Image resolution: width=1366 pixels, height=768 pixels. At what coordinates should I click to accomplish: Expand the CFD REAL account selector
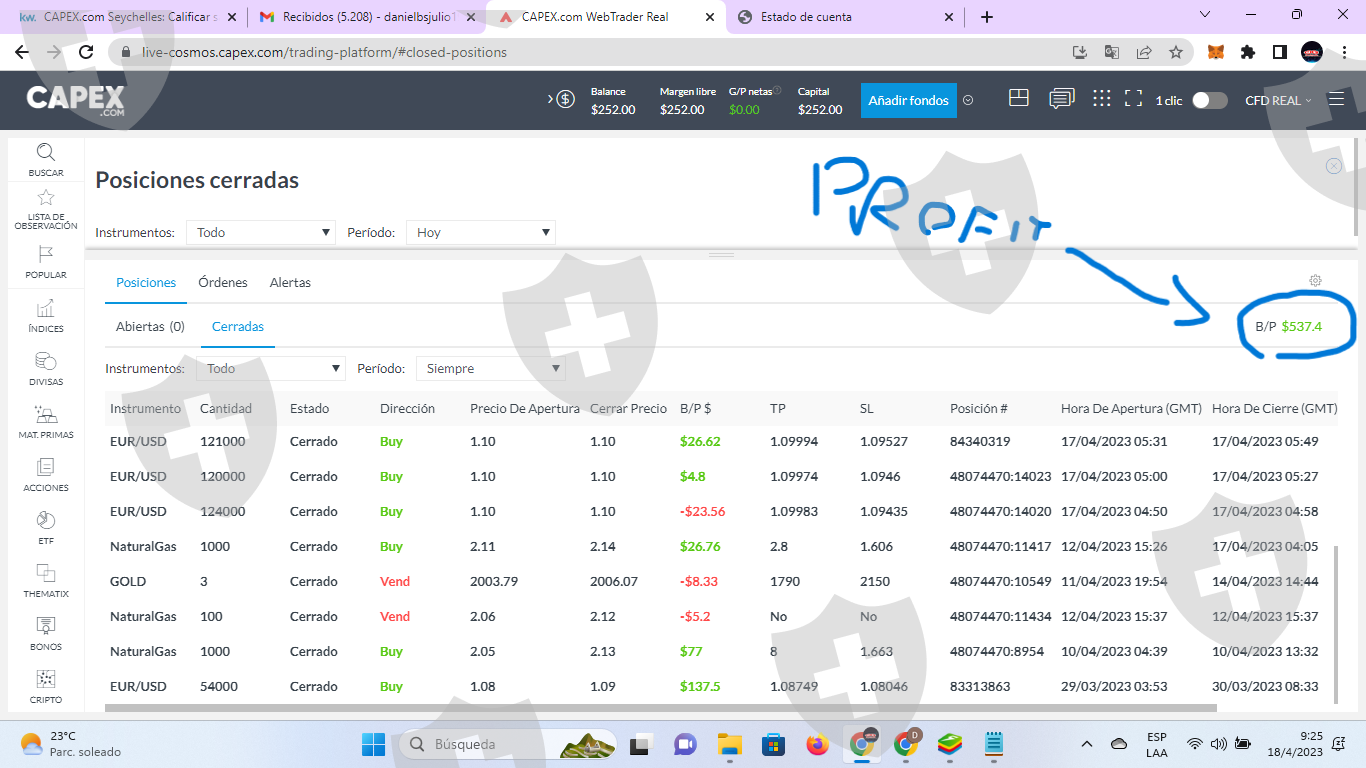1278,100
